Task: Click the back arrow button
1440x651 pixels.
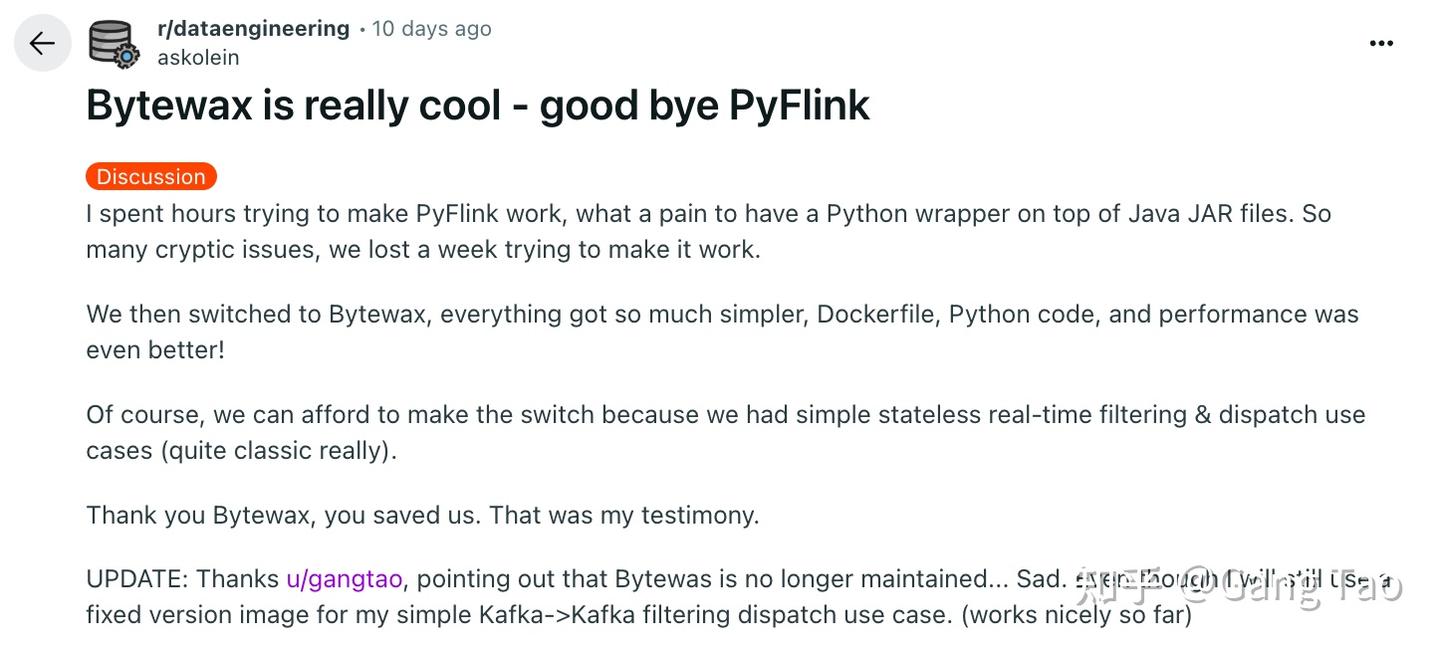Action: [42, 43]
